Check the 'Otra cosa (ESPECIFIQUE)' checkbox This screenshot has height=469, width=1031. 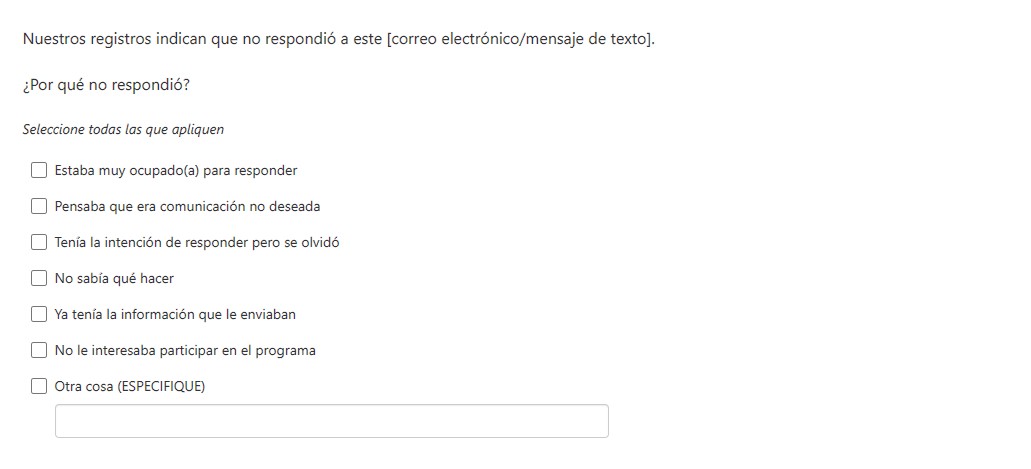point(39,387)
